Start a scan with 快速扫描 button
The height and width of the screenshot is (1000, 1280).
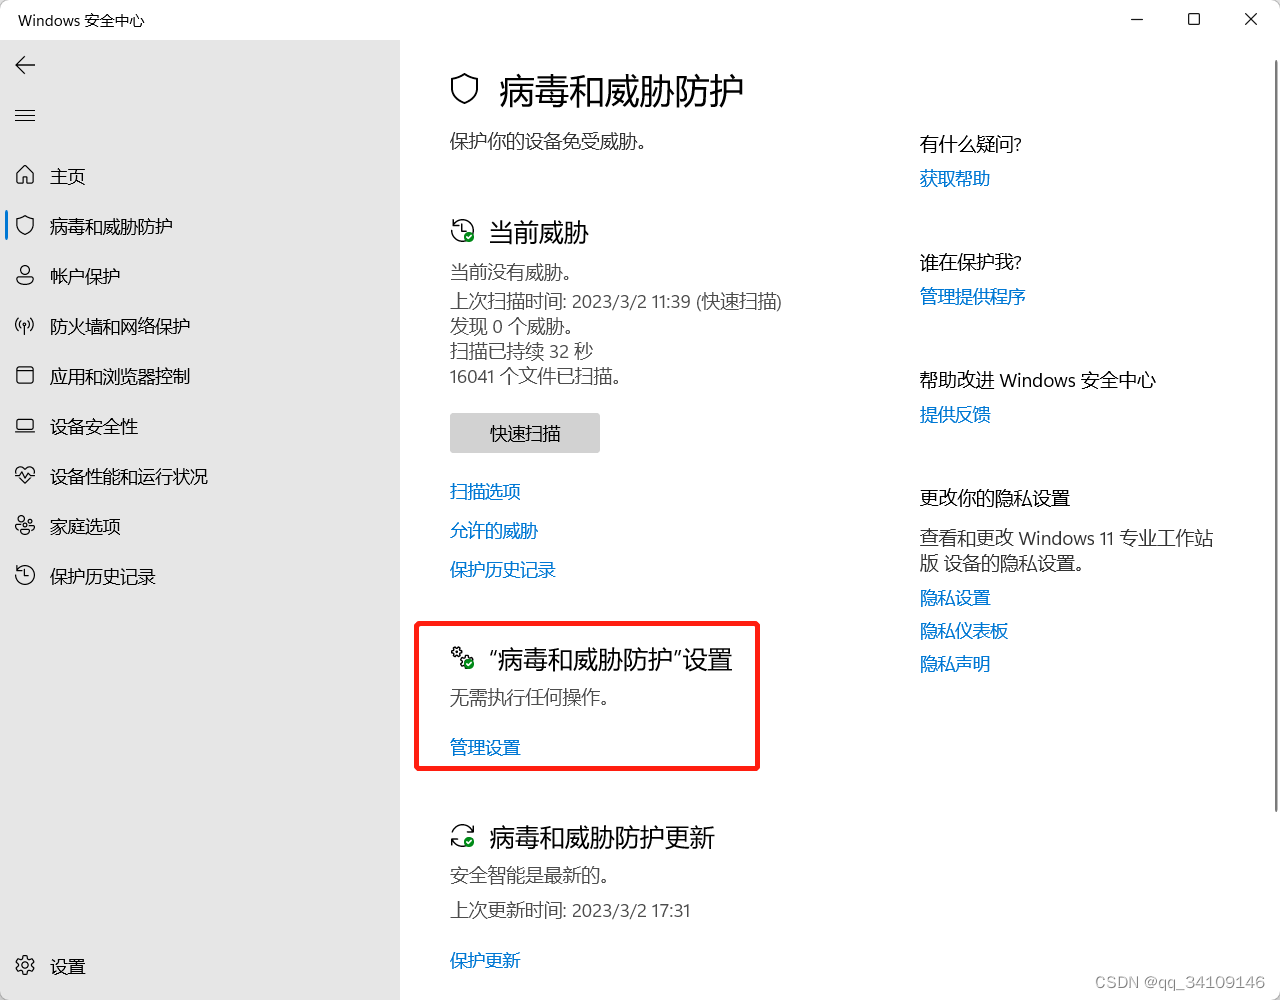[x=525, y=433]
